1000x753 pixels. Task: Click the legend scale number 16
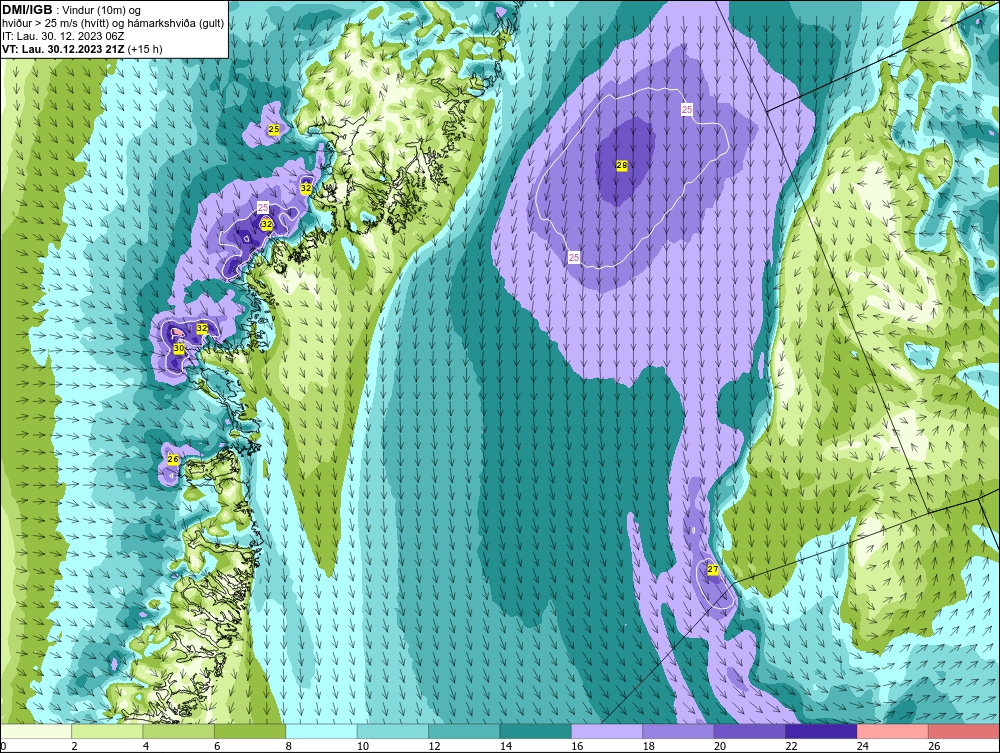(x=577, y=746)
